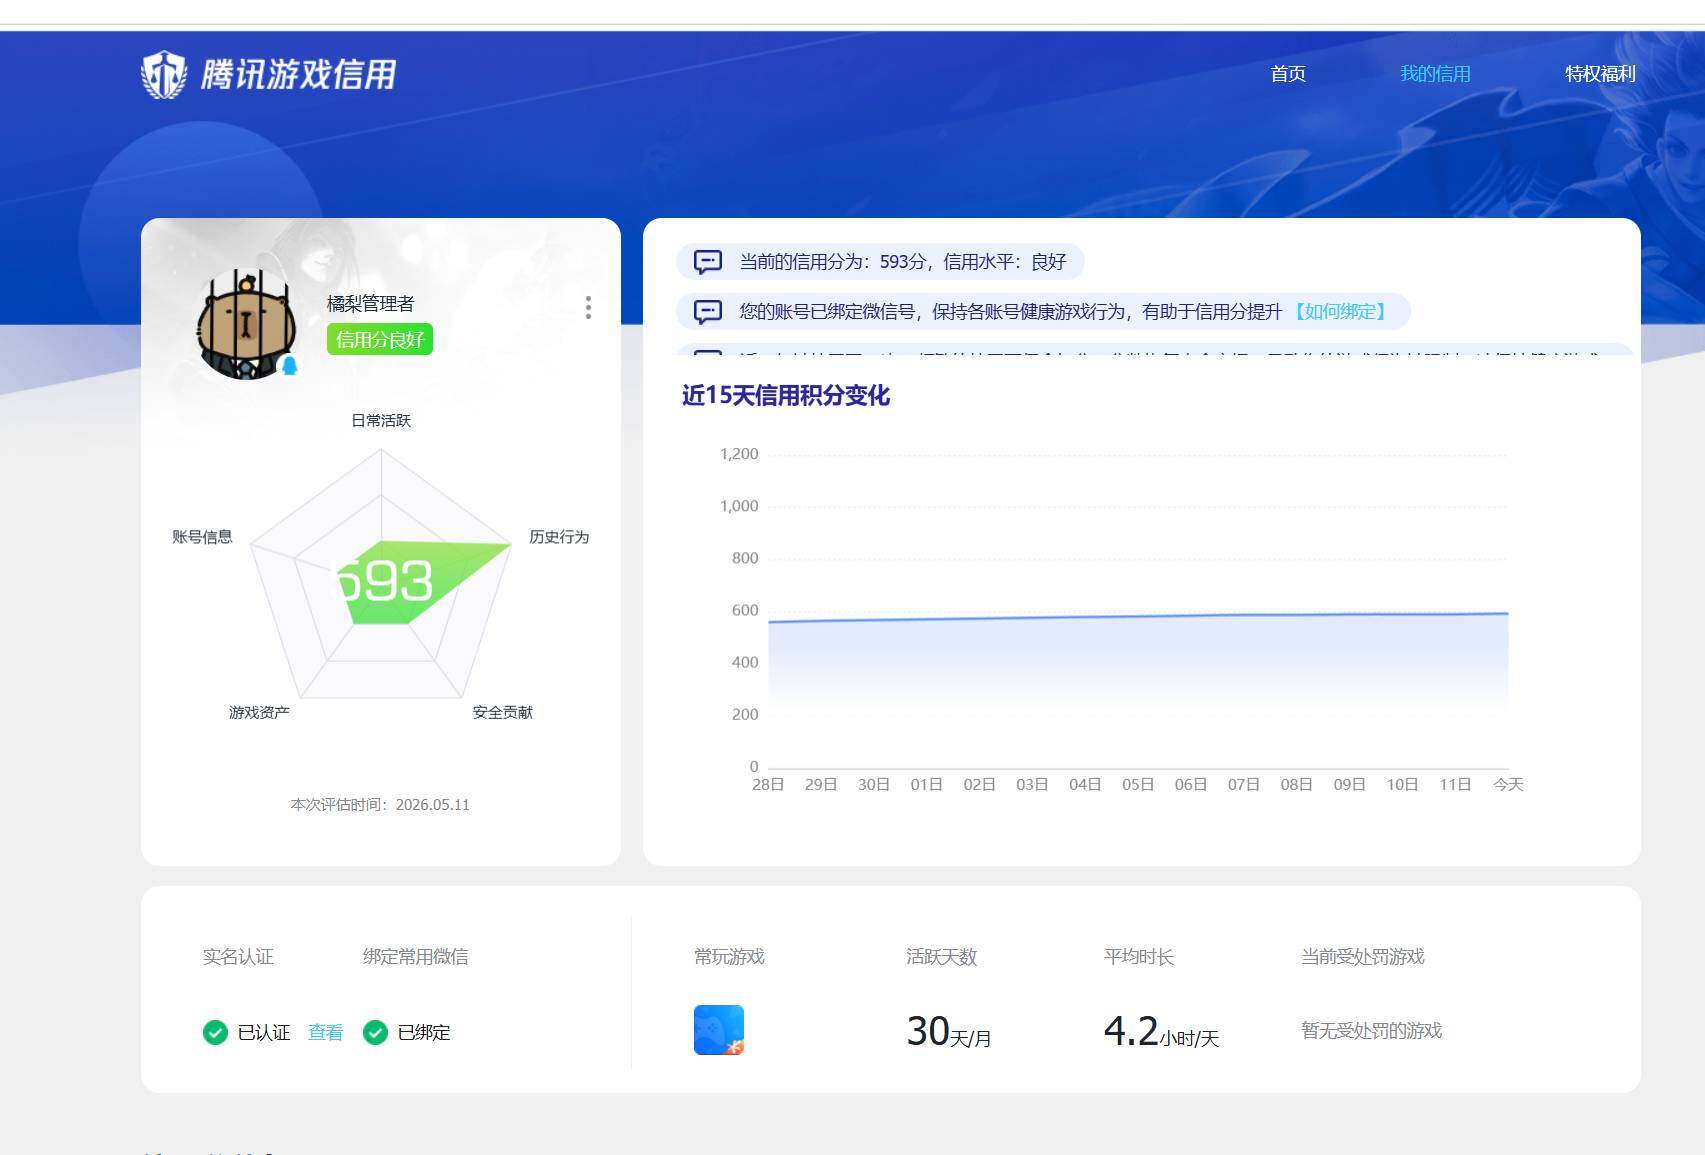Click the 常玩游戏 heading
The height and width of the screenshot is (1155, 1705).
[x=729, y=957]
